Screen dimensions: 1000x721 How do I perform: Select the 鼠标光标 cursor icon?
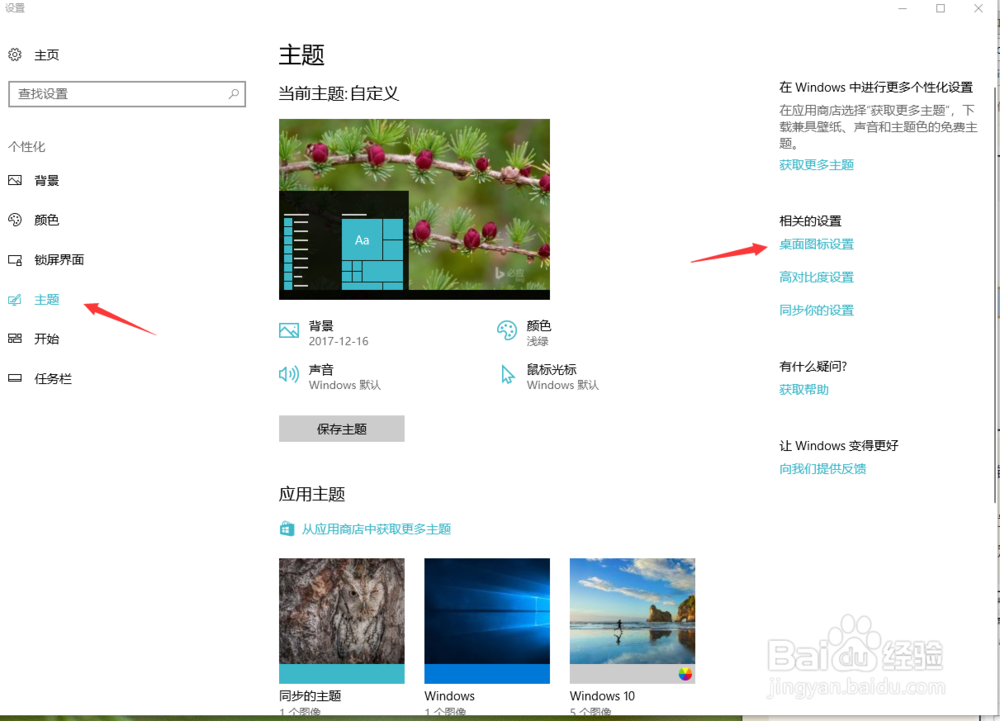tap(507, 374)
